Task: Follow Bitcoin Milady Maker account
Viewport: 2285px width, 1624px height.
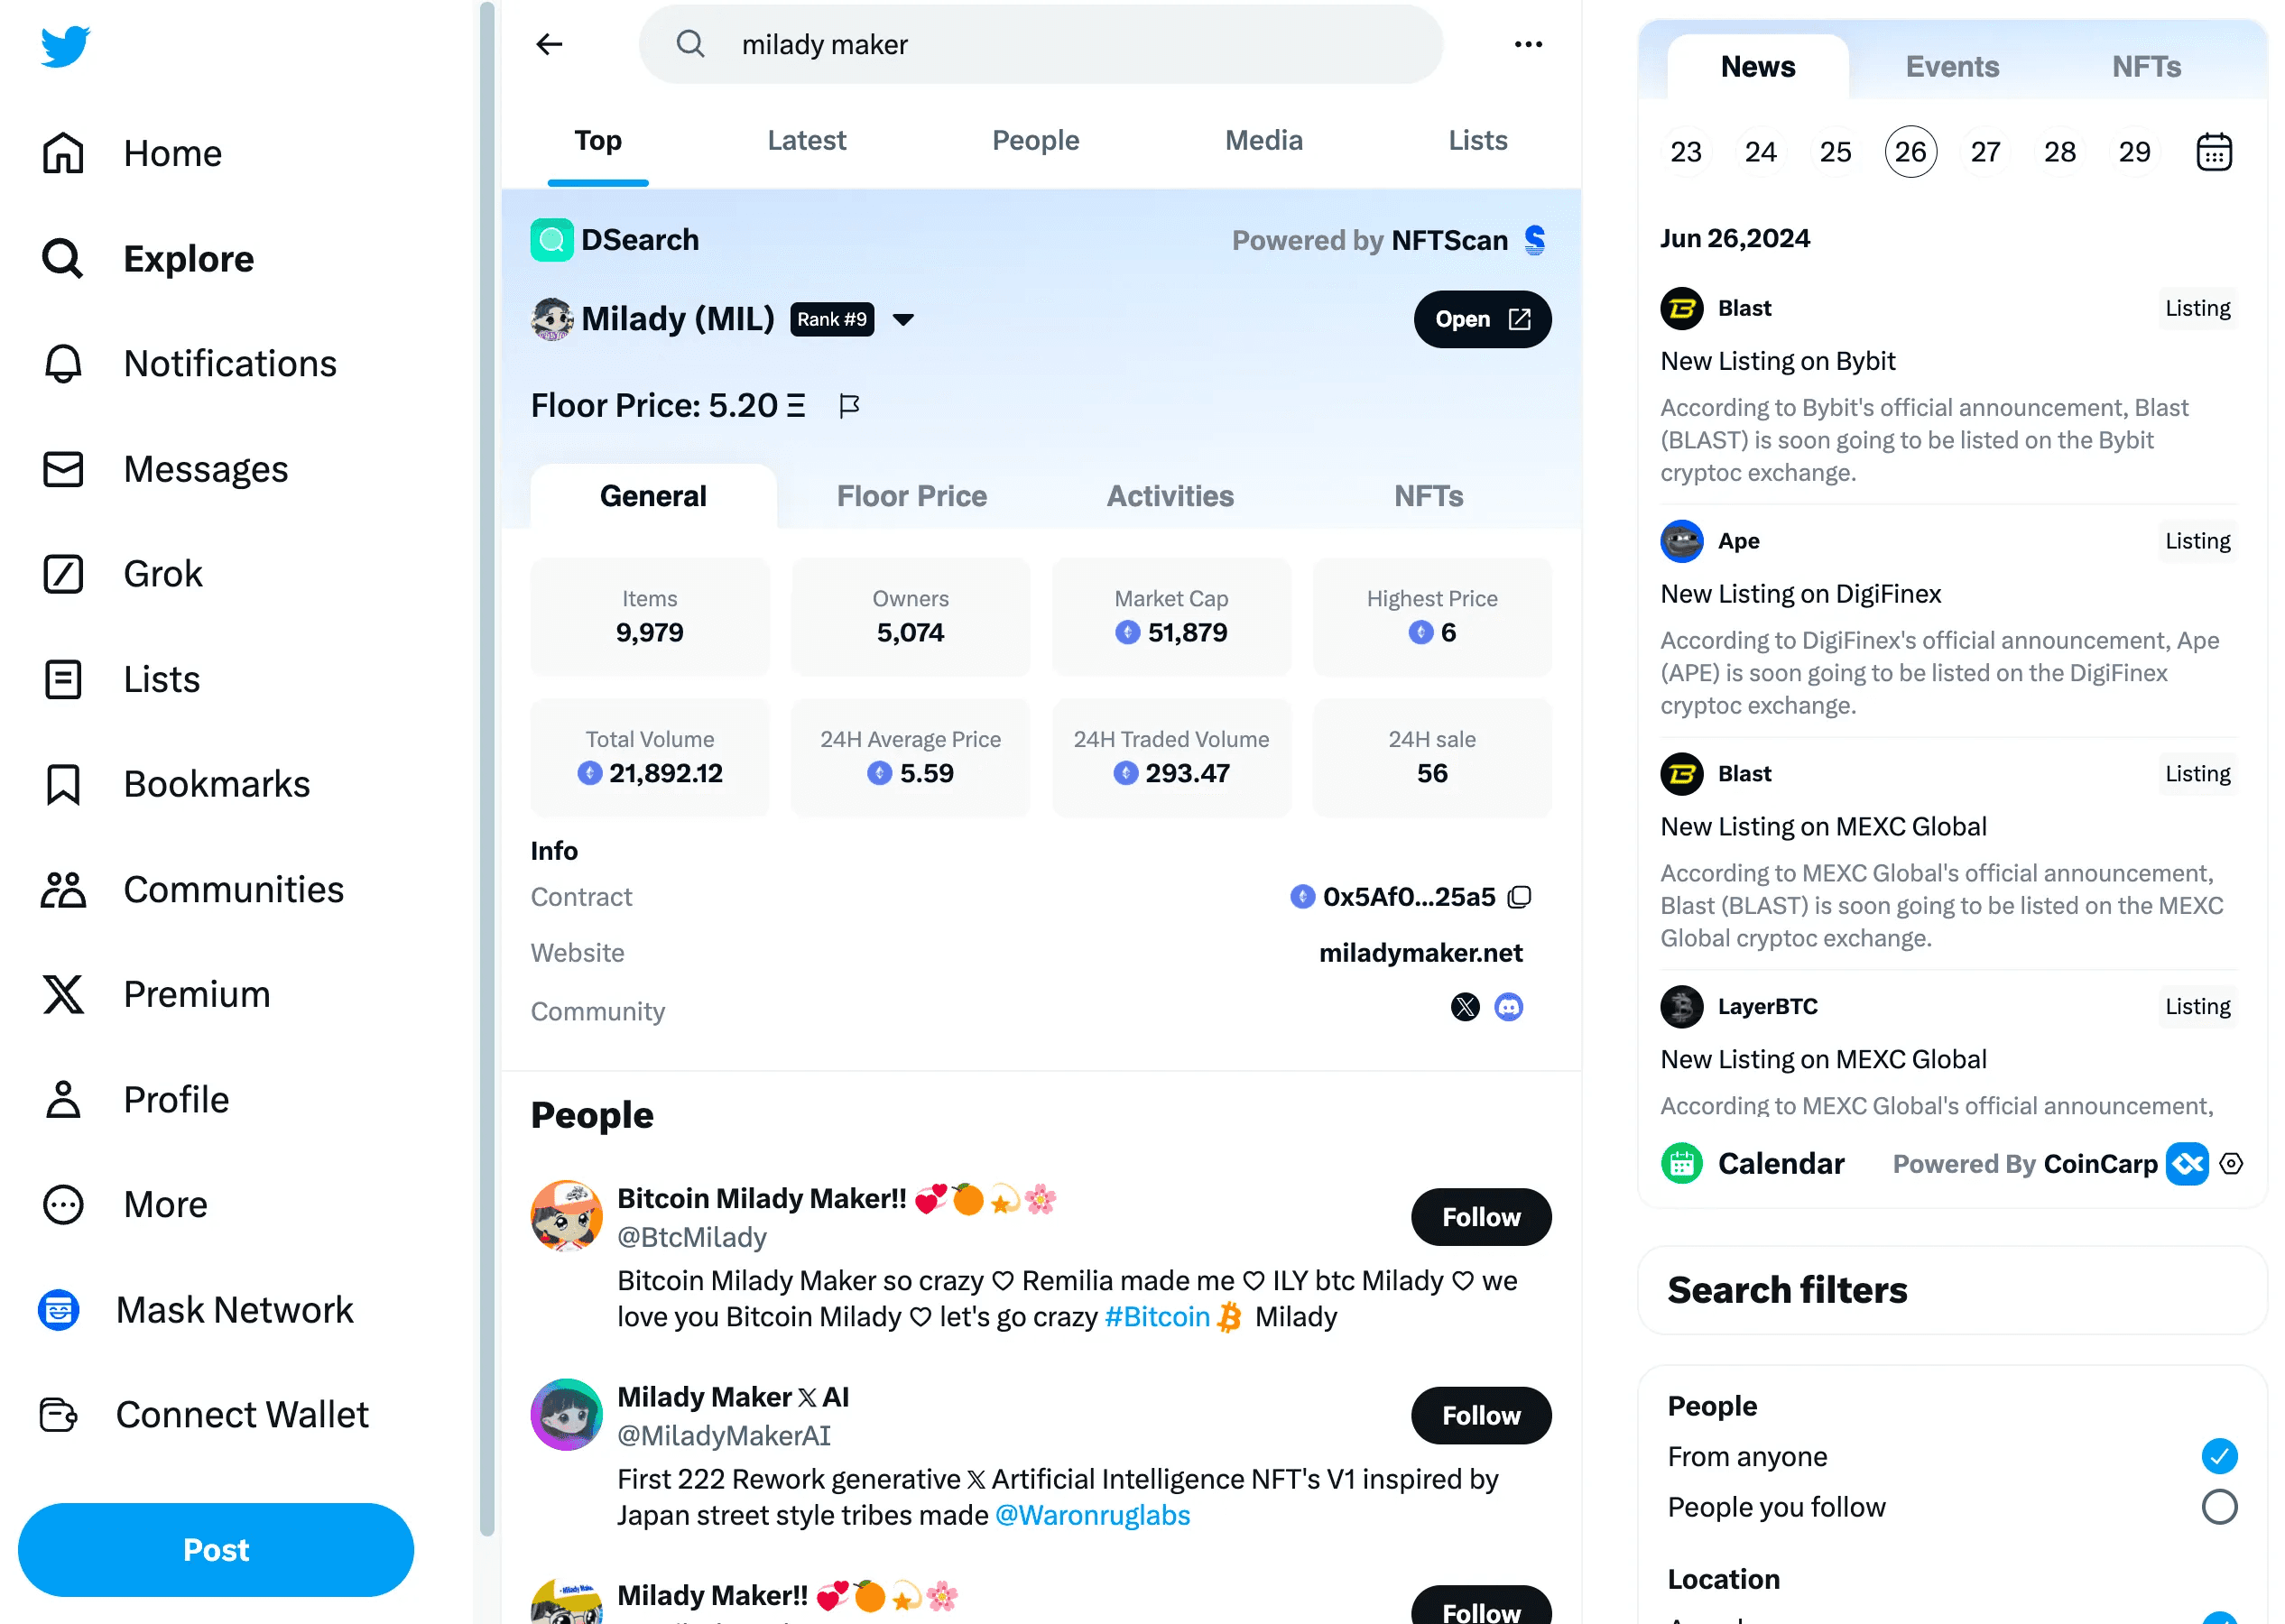Action: pyautogui.click(x=1481, y=1217)
